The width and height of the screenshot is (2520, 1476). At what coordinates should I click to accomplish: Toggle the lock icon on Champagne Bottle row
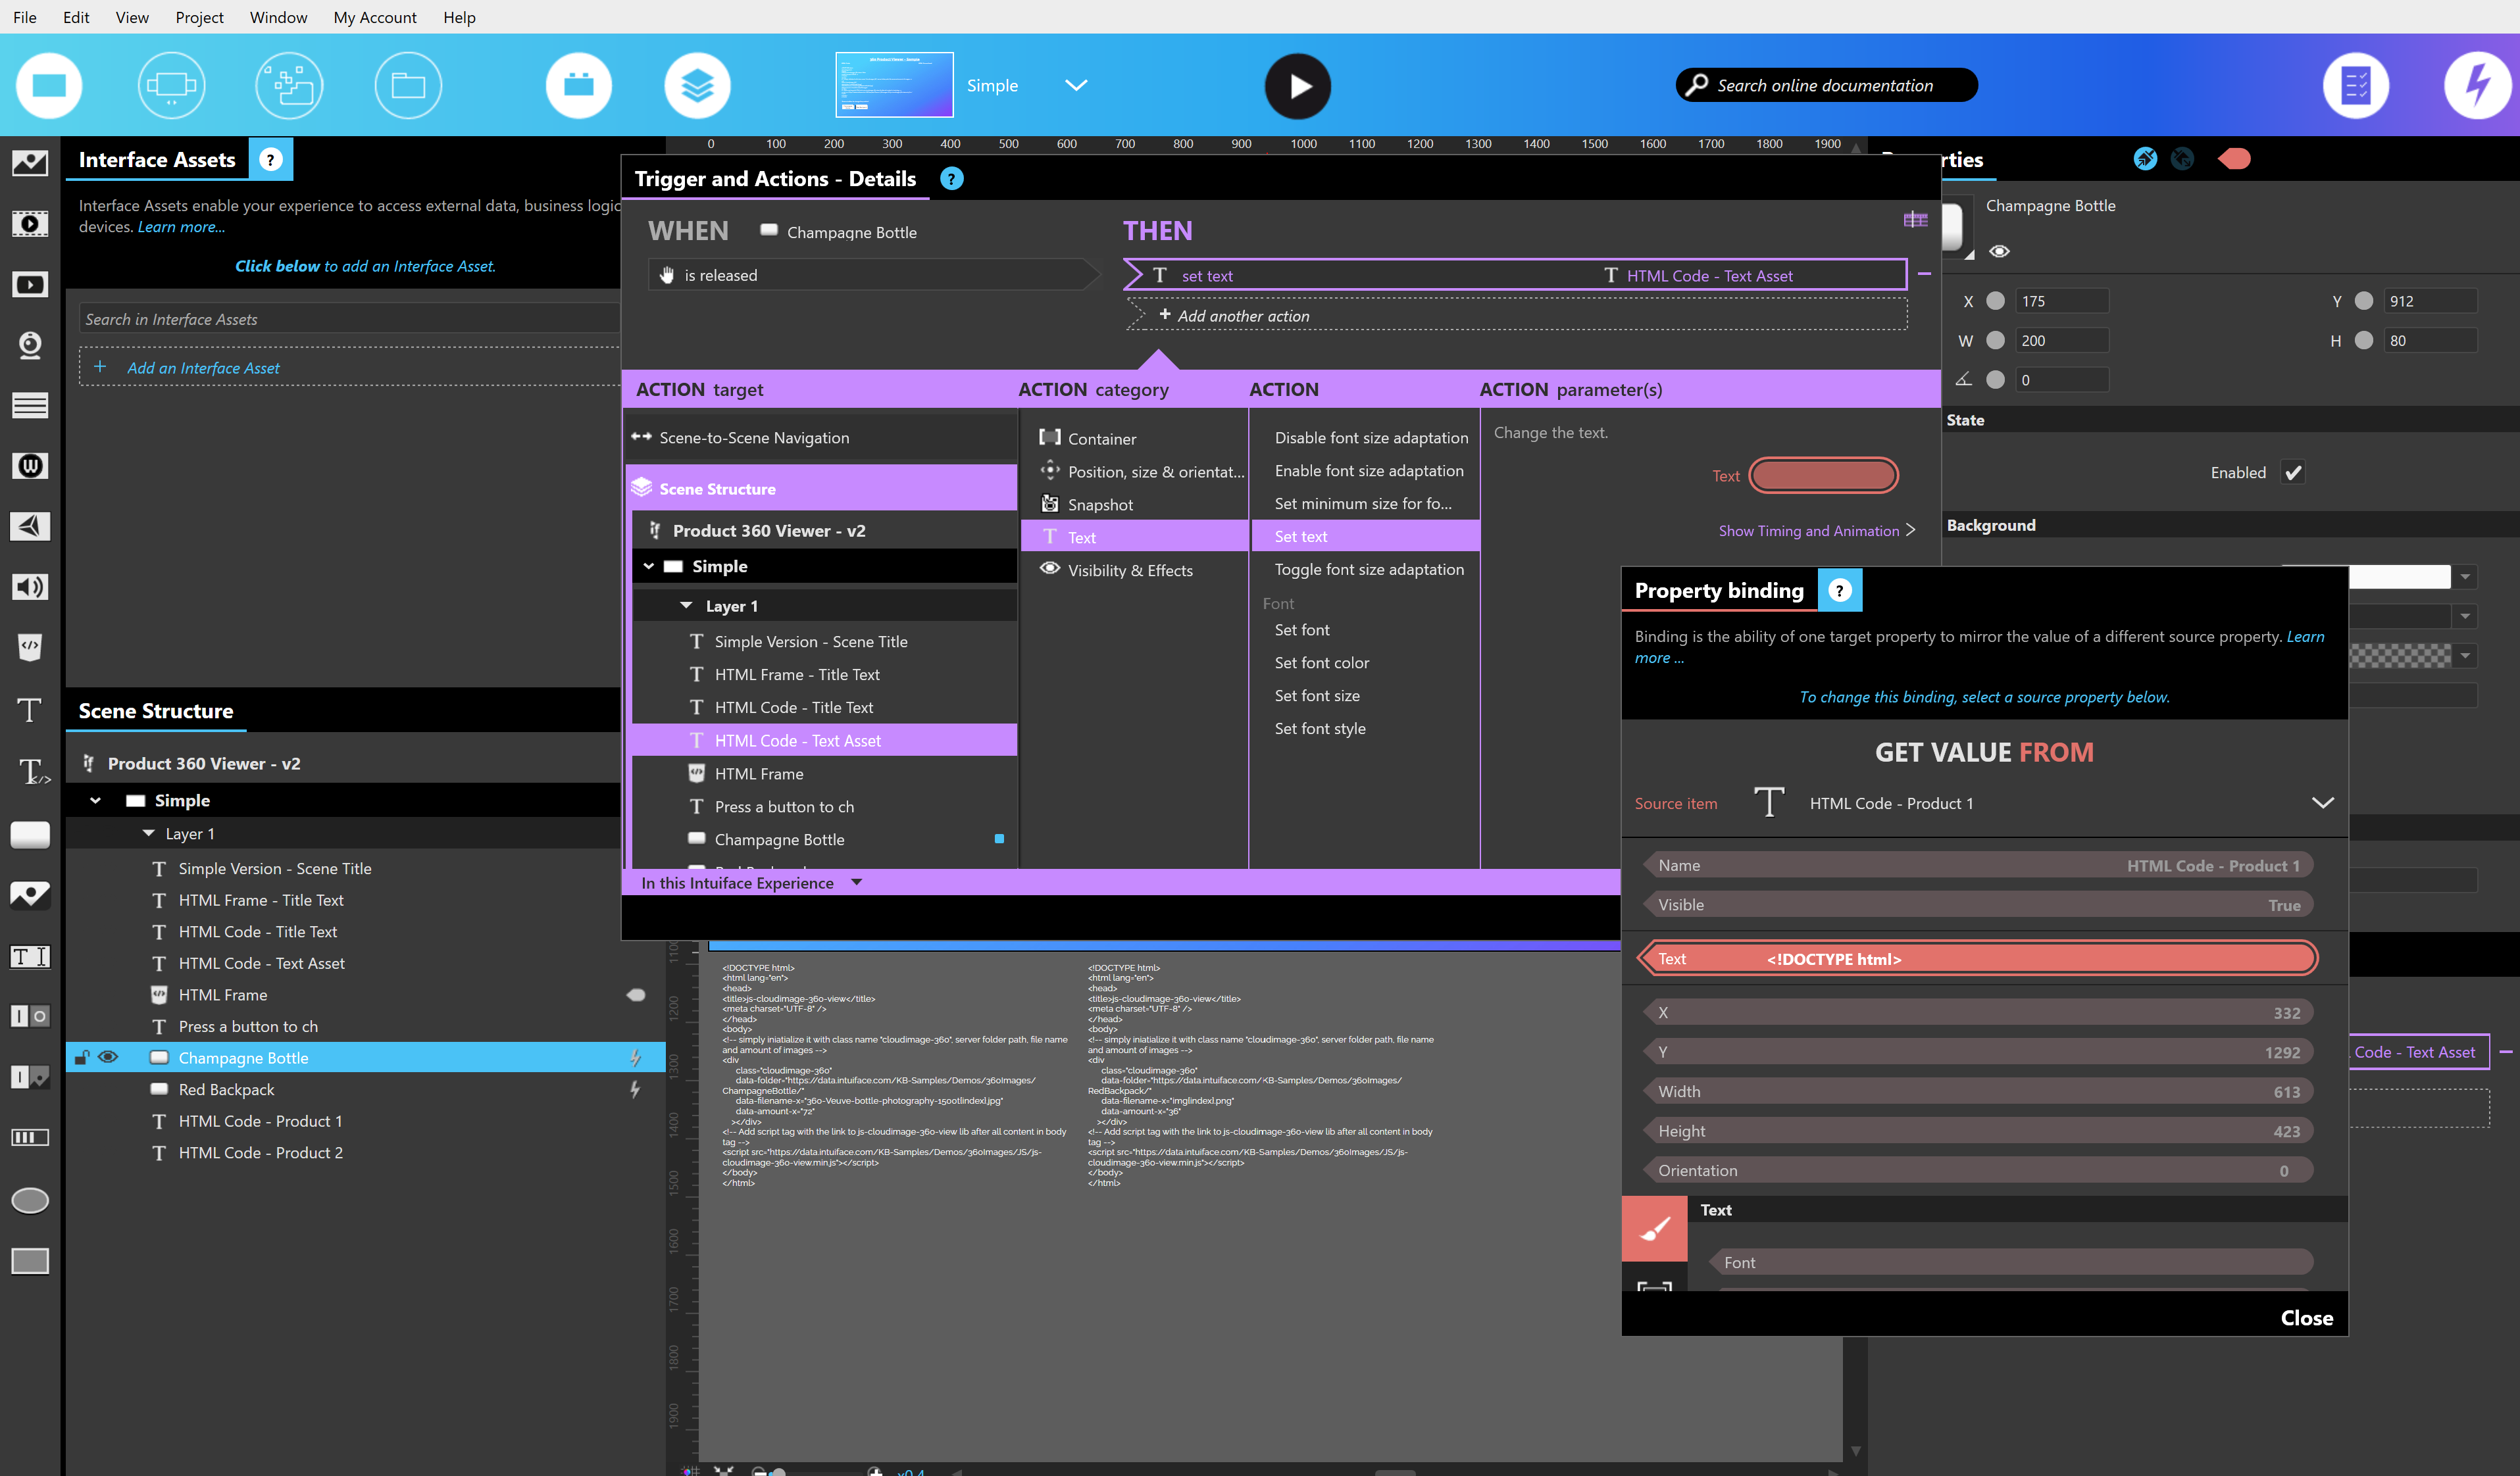(x=82, y=1057)
